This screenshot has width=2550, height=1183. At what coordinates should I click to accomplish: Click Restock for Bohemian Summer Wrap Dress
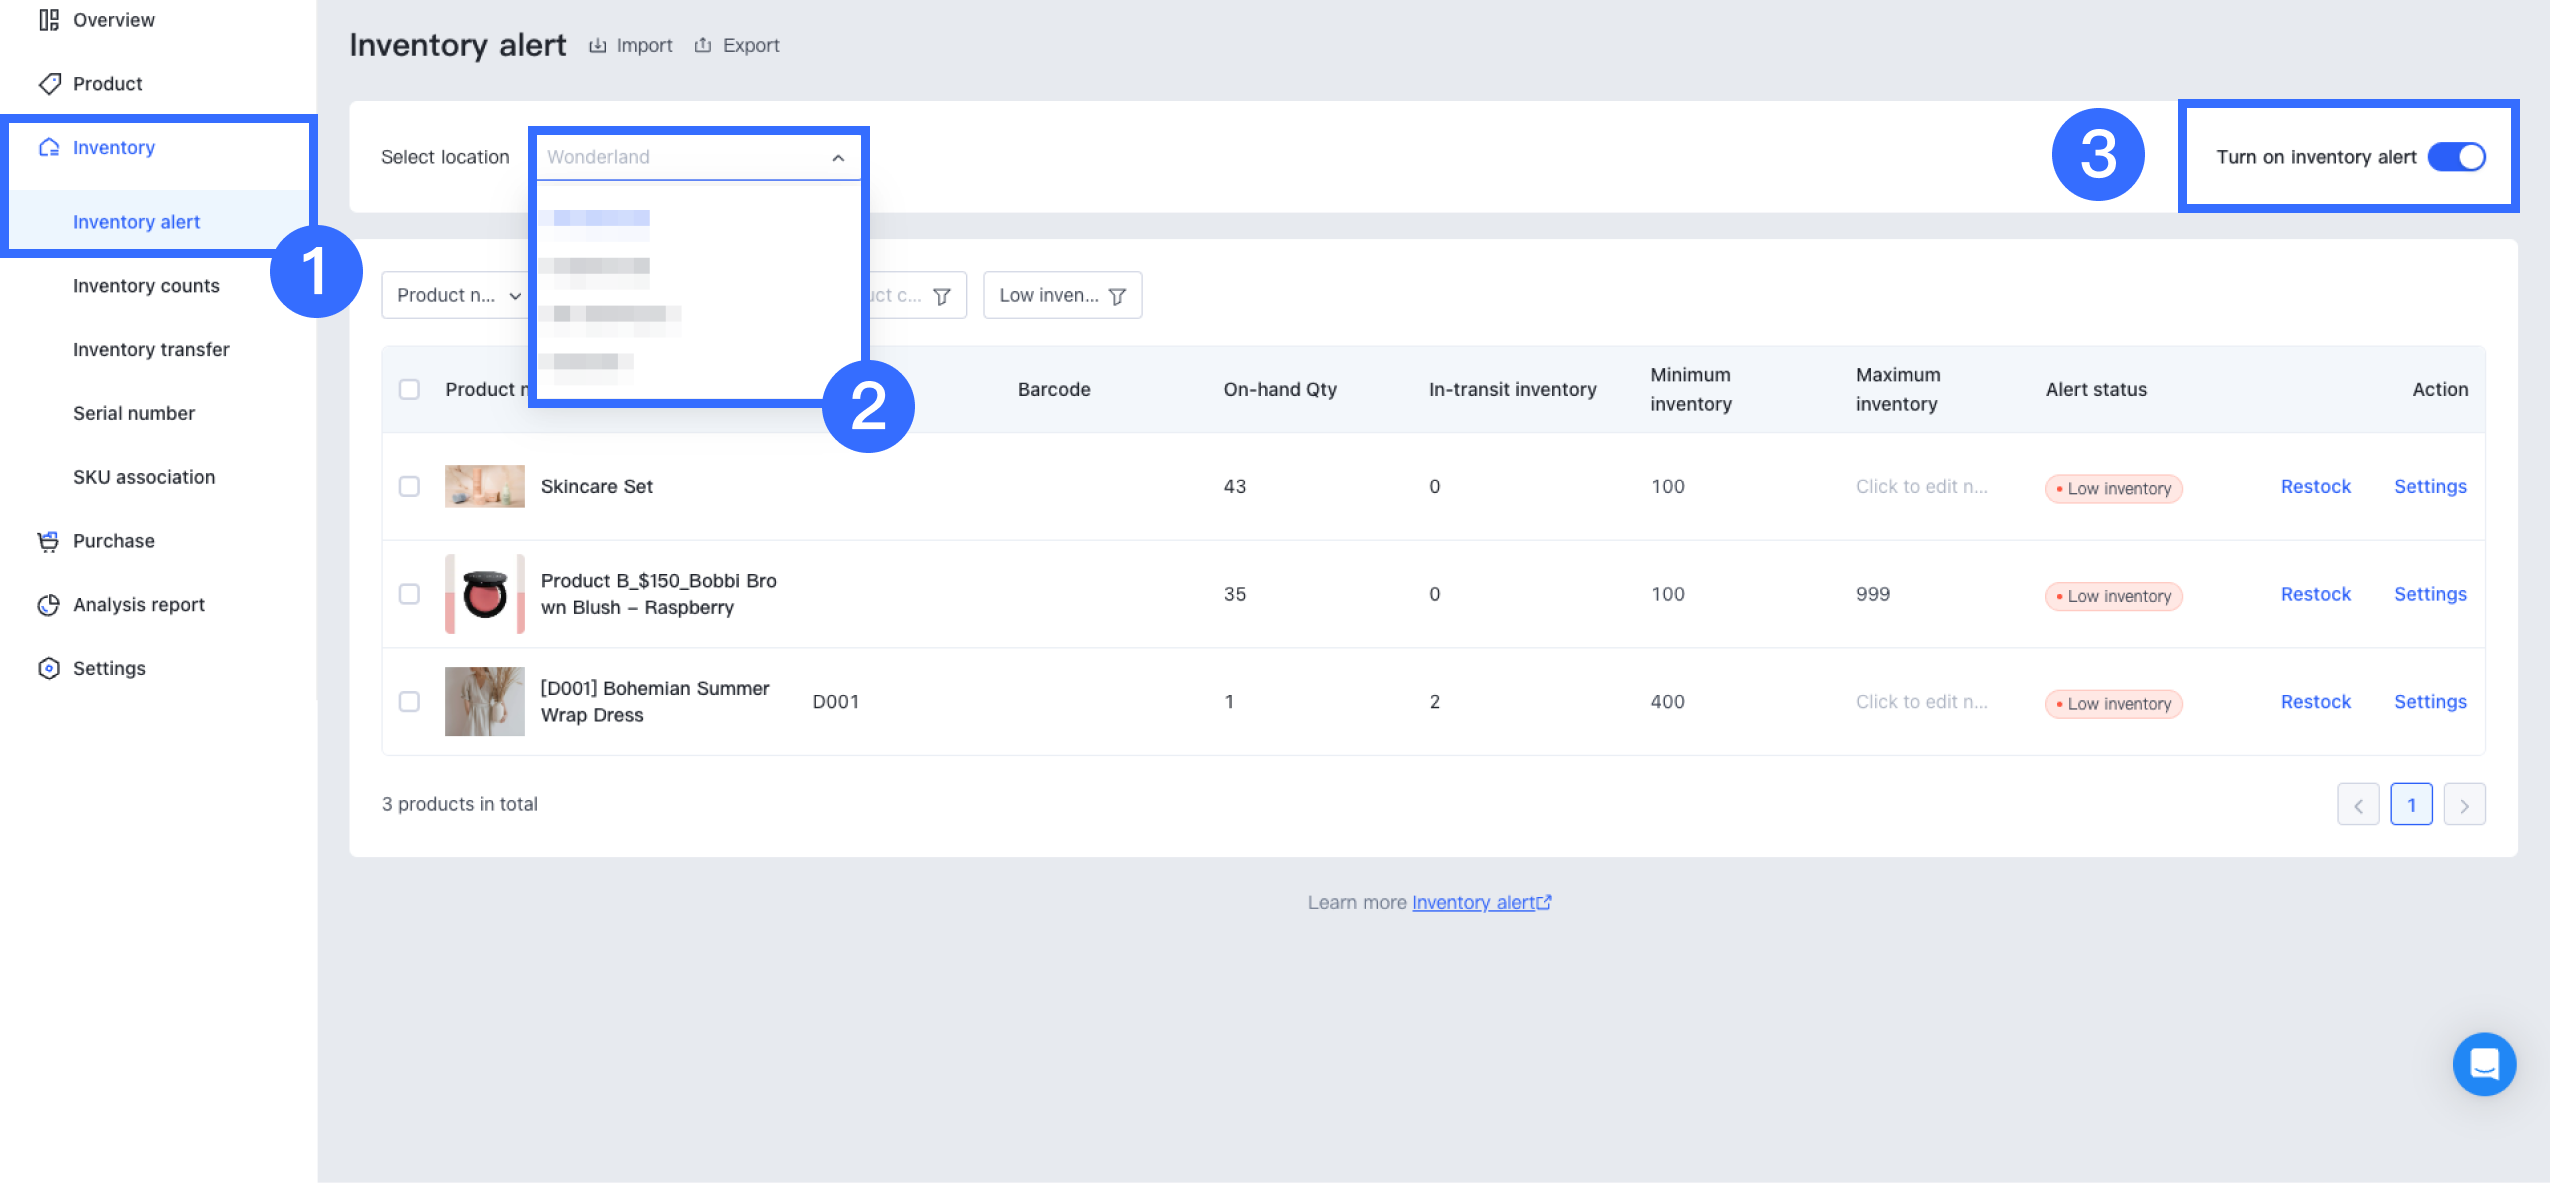pos(2315,702)
